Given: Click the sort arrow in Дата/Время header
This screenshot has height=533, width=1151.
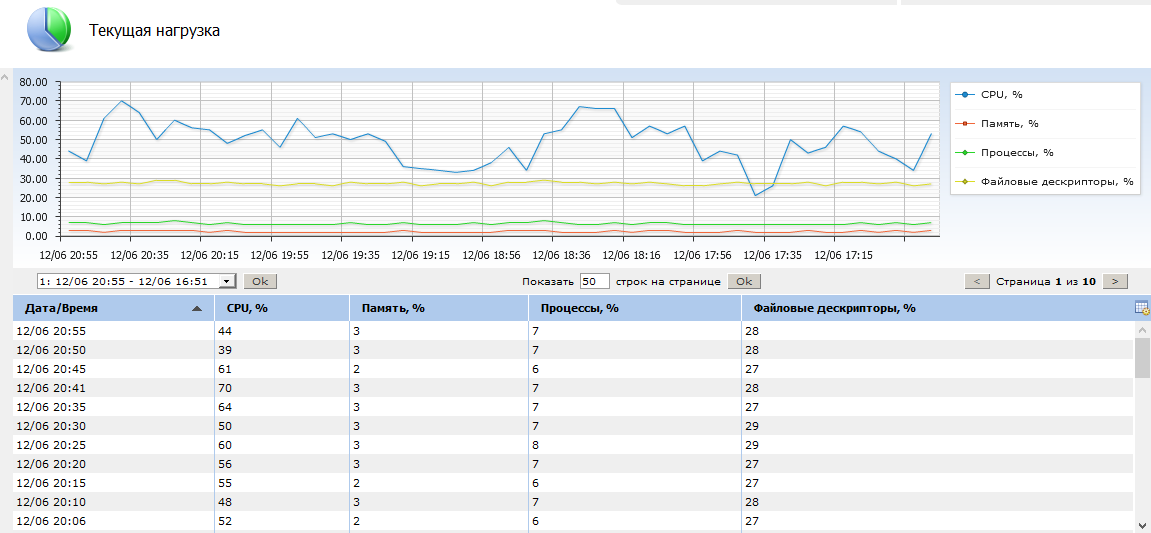Looking at the screenshot, I should [x=196, y=309].
